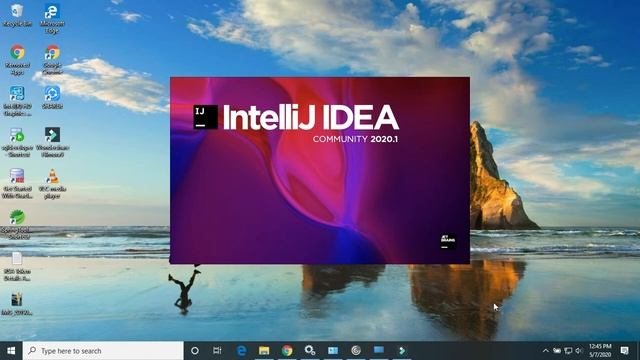Open the Action Center notification icon

point(624,351)
